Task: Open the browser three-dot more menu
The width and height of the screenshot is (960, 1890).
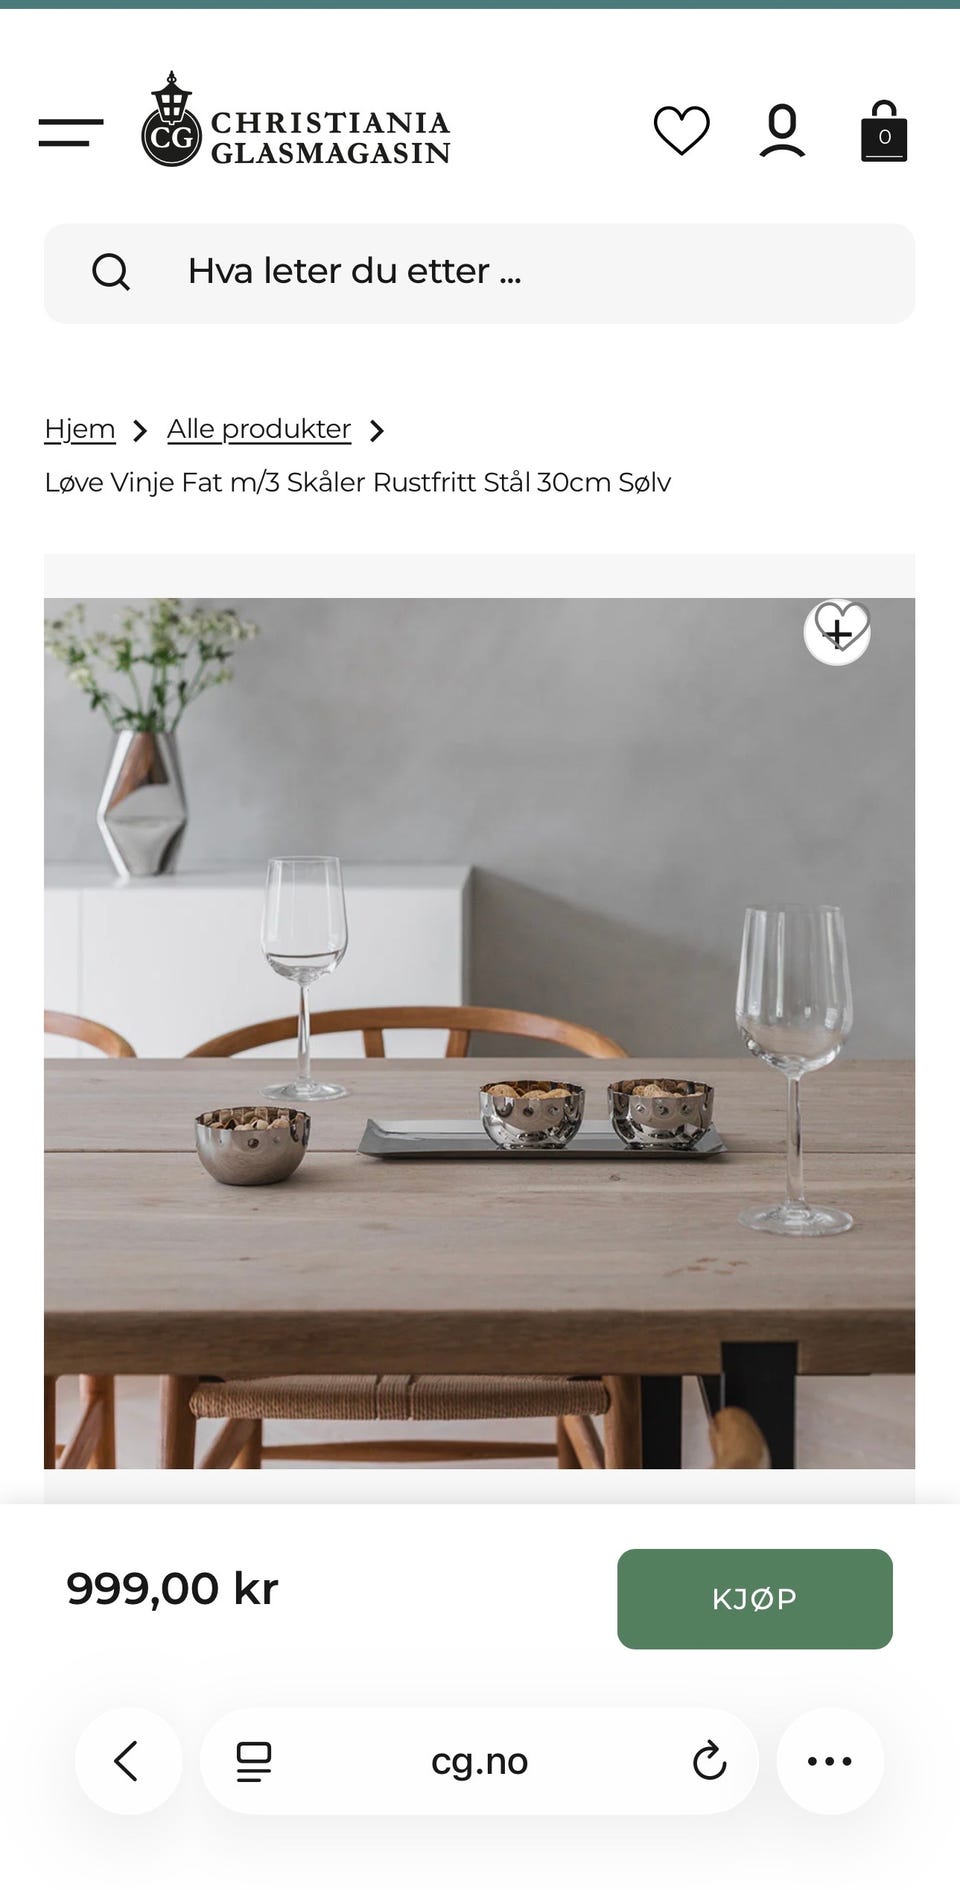Action: coord(830,1761)
